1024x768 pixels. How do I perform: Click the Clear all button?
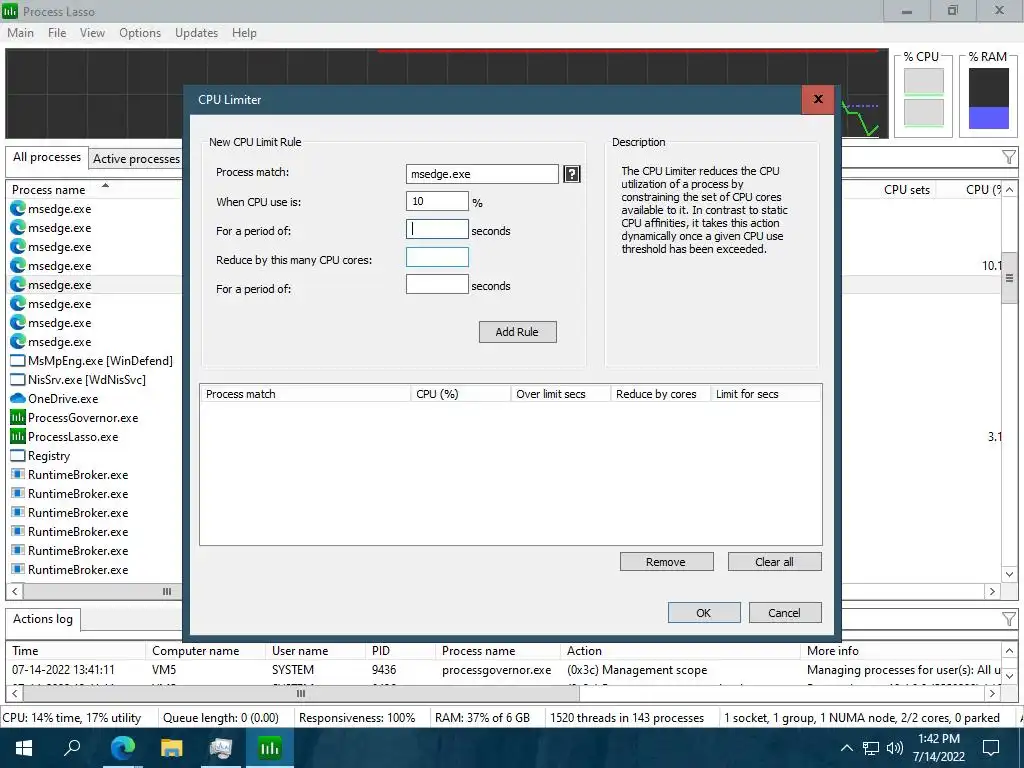[x=775, y=562]
